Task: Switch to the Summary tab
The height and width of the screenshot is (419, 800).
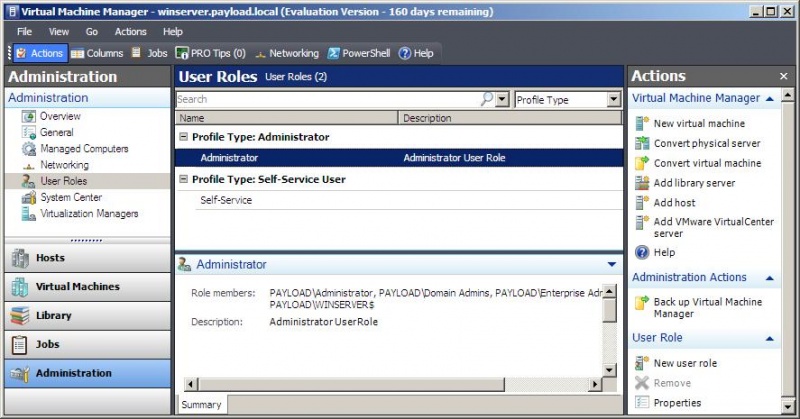Action: tap(200, 404)
